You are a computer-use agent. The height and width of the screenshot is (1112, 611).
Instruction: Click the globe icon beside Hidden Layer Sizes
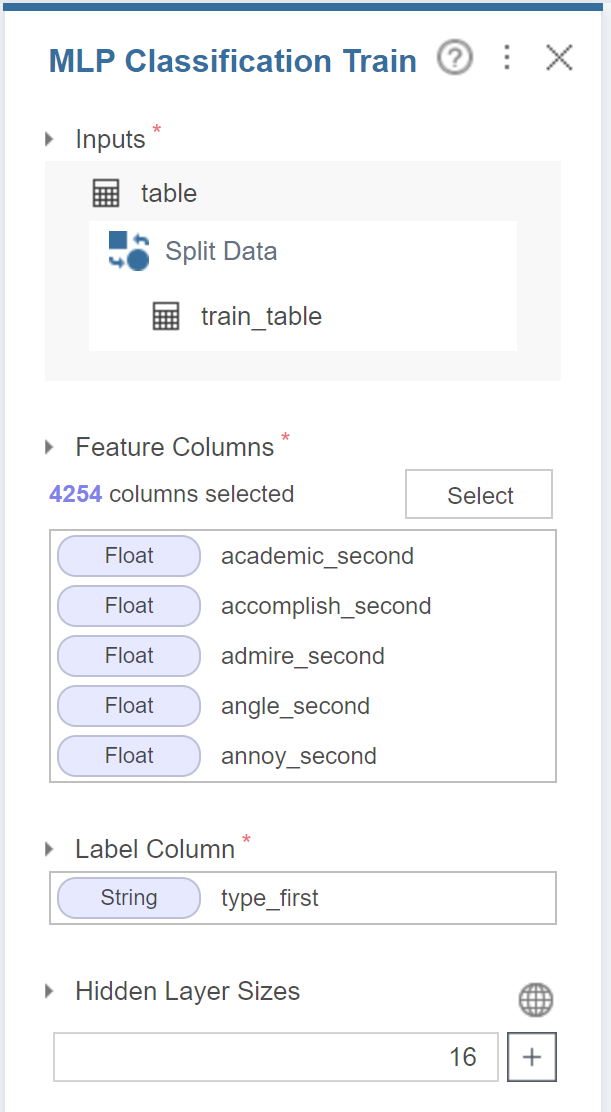pyautogui.click(x=536, y=999)
